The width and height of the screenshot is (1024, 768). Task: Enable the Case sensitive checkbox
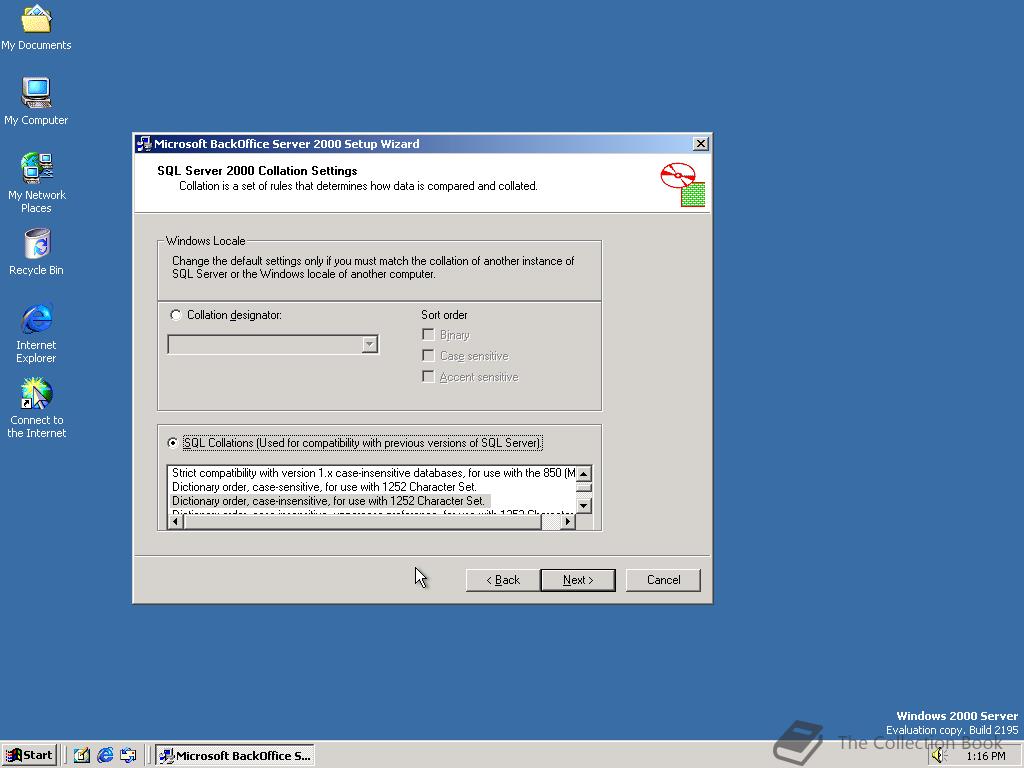428,355
